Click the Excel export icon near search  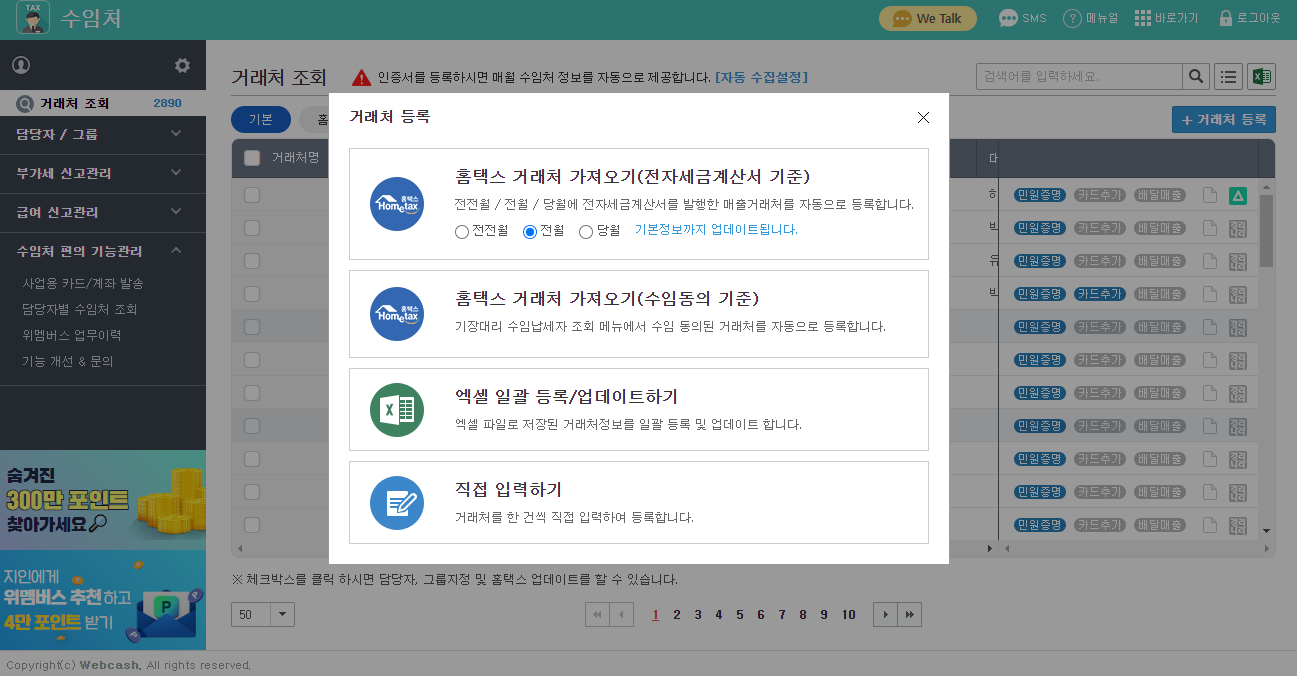pos(1261,77)
